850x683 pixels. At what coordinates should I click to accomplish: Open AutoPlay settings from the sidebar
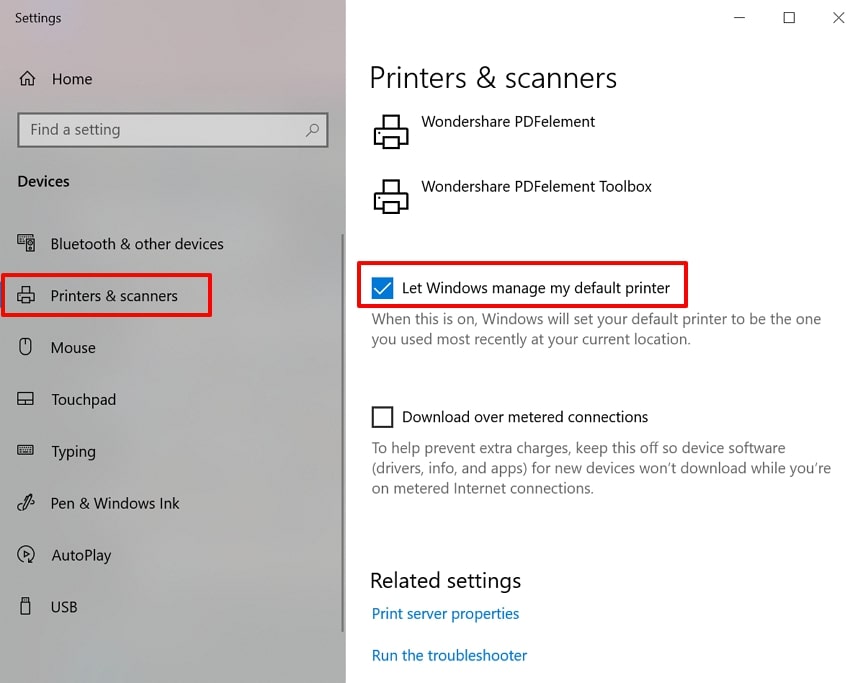tap(80, 555)
